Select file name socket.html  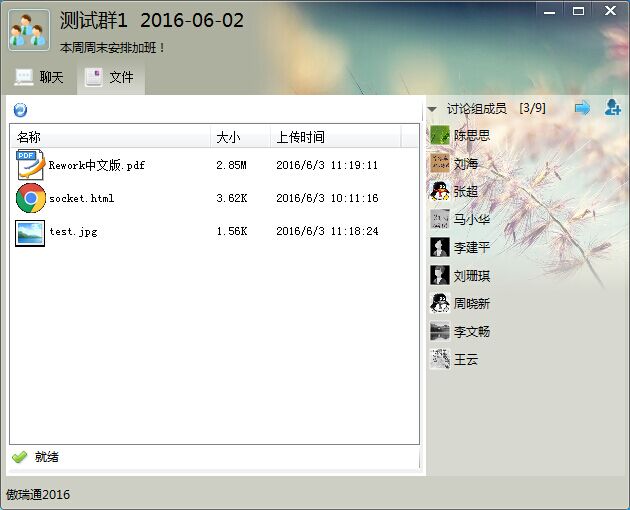pyautogui.click(x=82, y=198)
